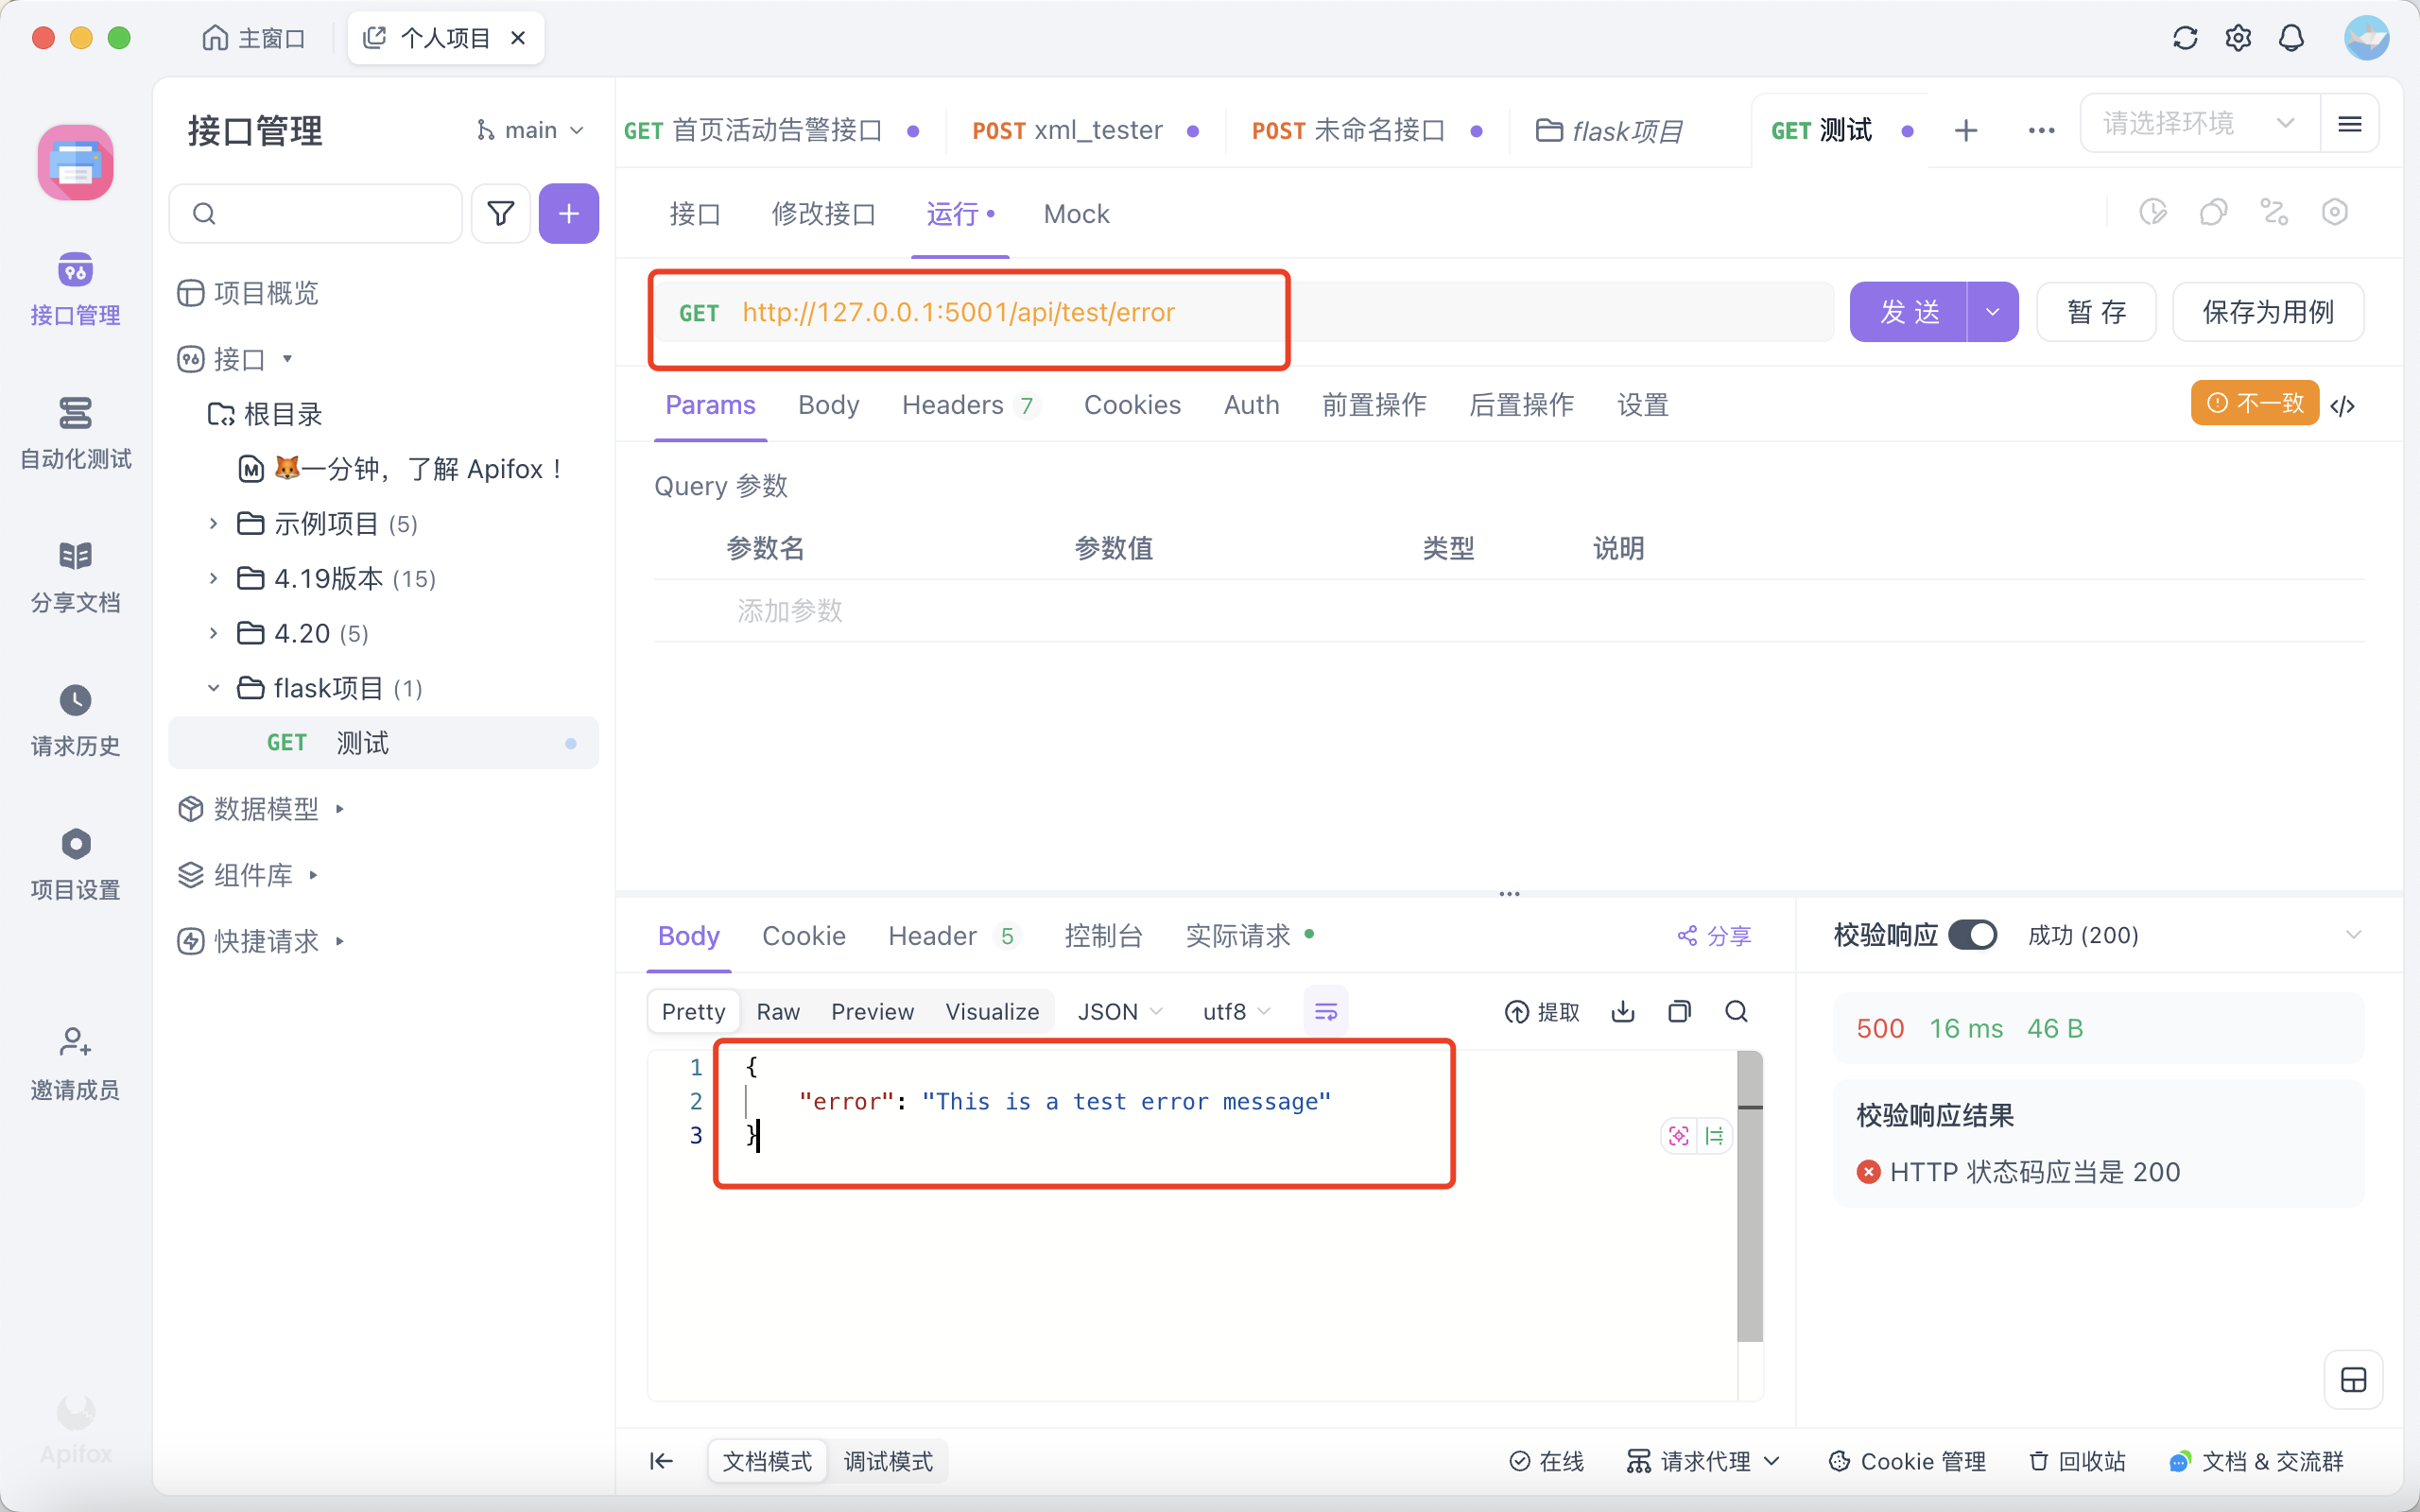2420x1512 pixels.
Task: Open the notifications bell
Action: 2291,38
